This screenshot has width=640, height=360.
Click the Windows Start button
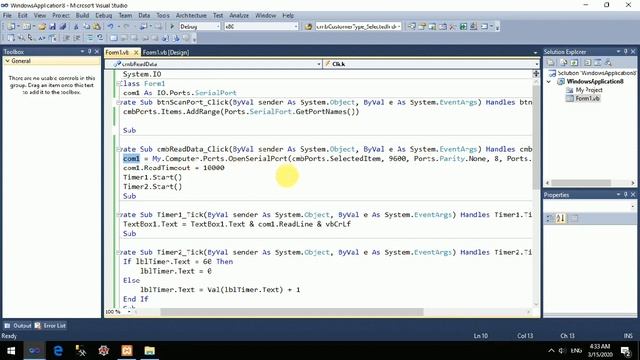tap(11, 351)
